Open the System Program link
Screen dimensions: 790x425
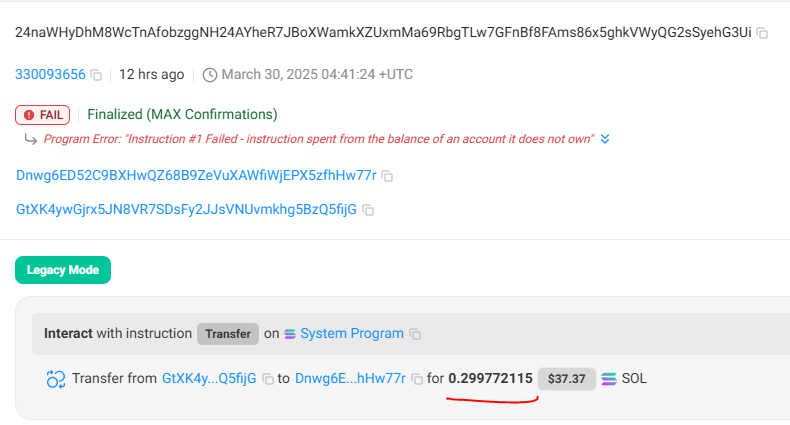(352, 333)
